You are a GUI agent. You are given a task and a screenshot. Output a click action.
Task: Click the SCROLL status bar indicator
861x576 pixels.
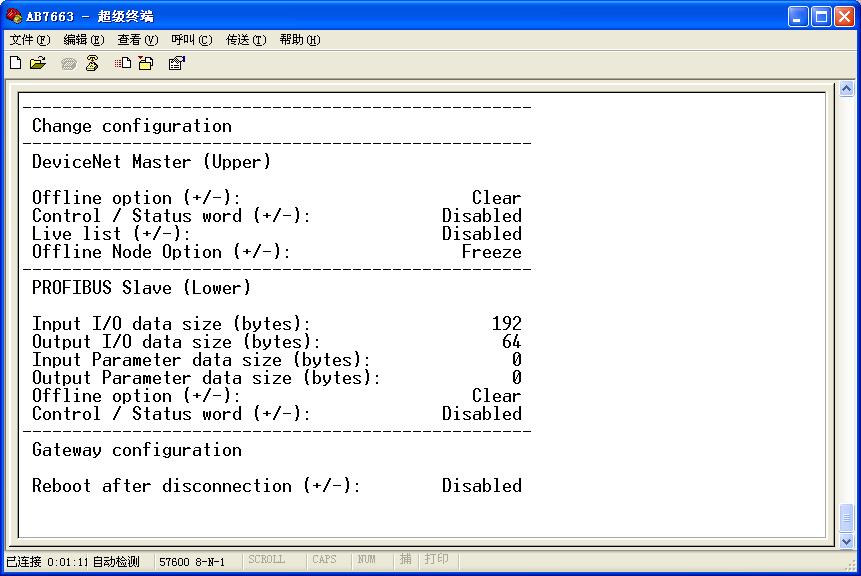(x=266, y=560)
